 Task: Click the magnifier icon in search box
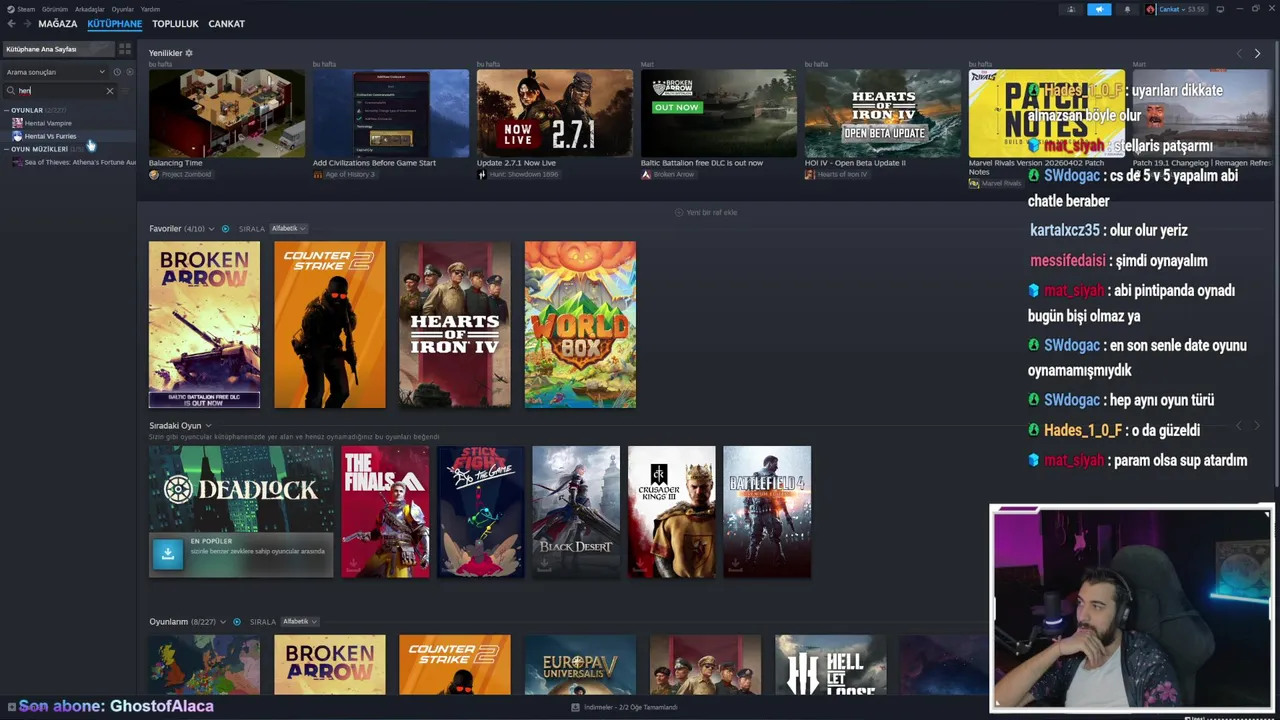point(11,91)
